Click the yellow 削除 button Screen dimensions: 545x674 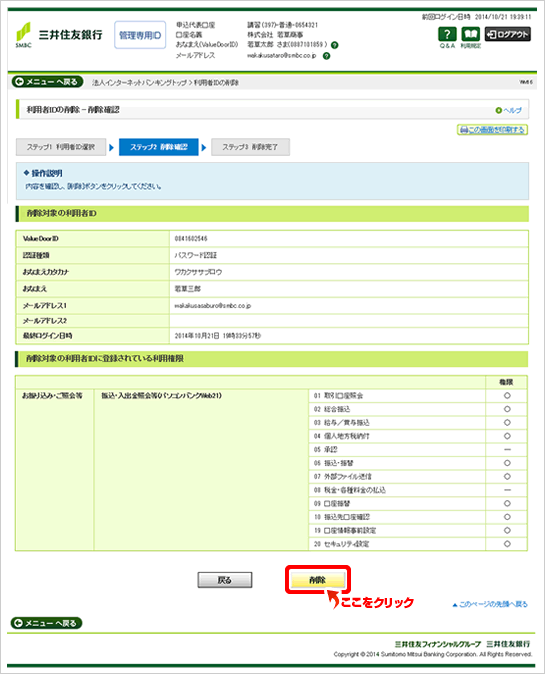pyautogui.click(x=318, y=580)
